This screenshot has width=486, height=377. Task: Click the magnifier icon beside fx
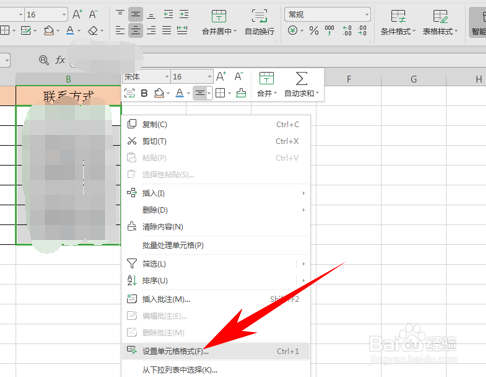point(44,60)
